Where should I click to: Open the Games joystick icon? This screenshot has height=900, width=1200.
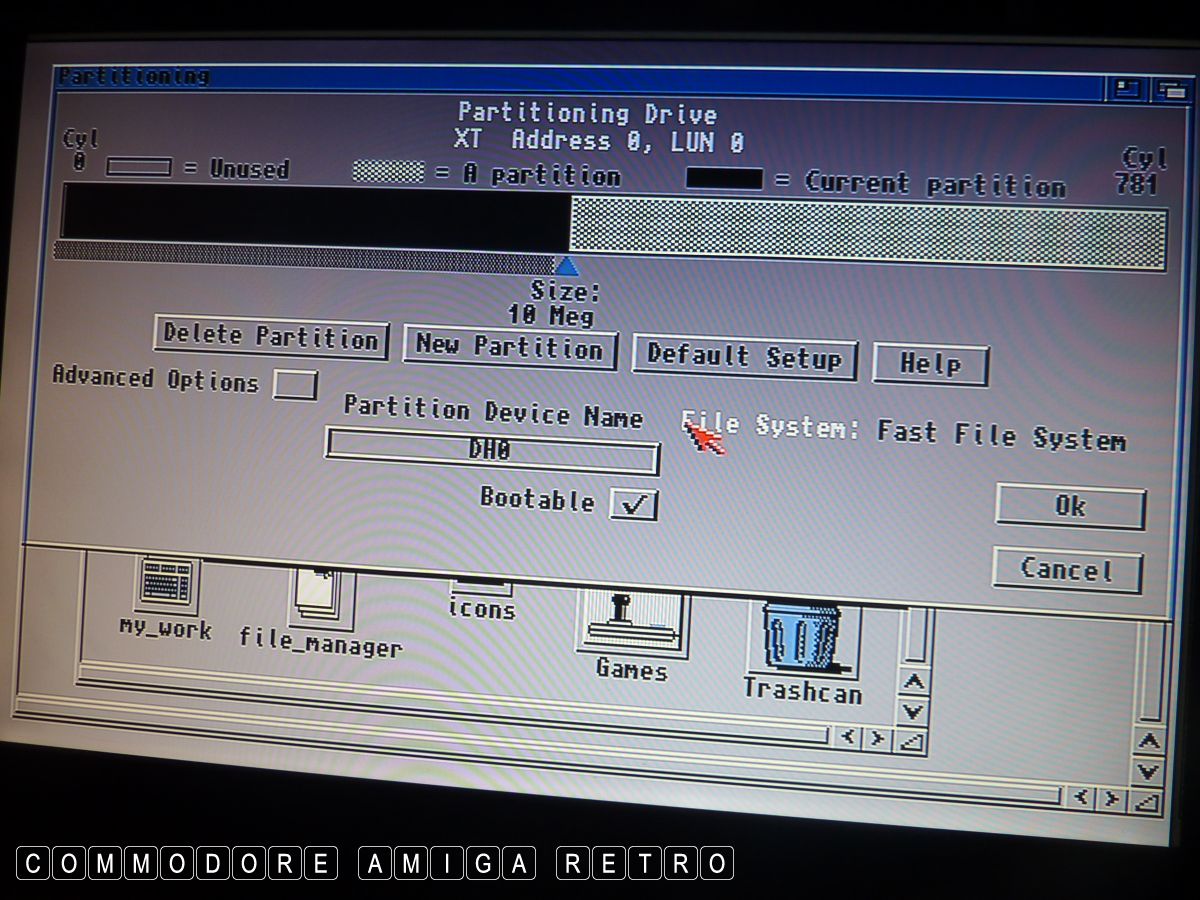[x=631, y=620]
